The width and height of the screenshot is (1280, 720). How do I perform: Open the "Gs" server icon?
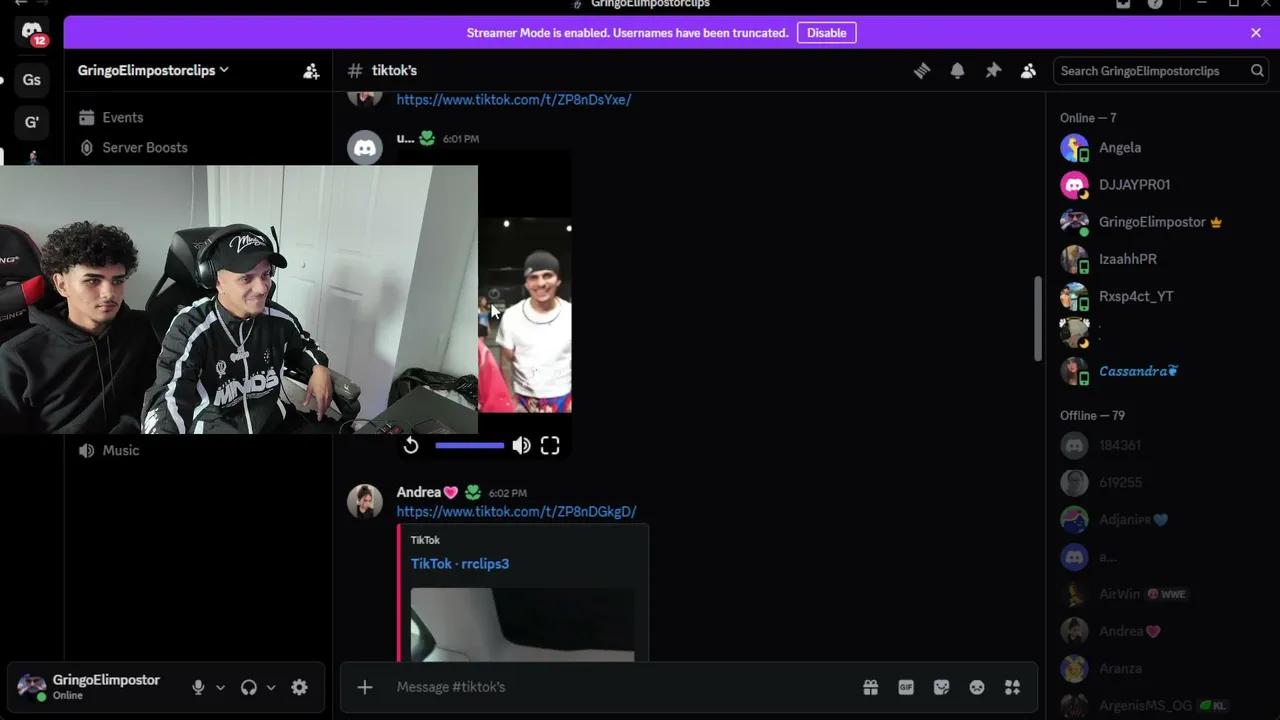(32, 80)
